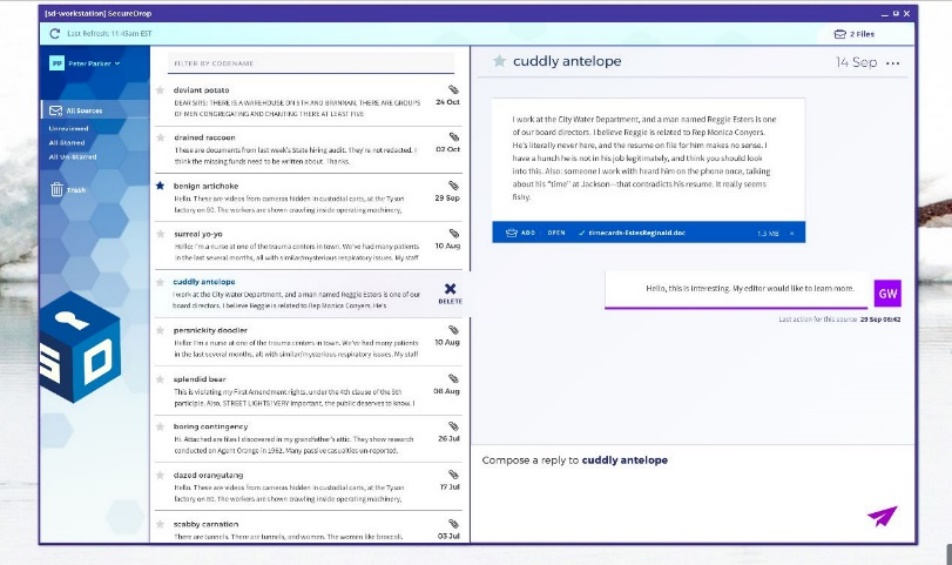
Task: Click ADD on the file attachment bar
Action: pyautogui.click(x=521, y=232)
